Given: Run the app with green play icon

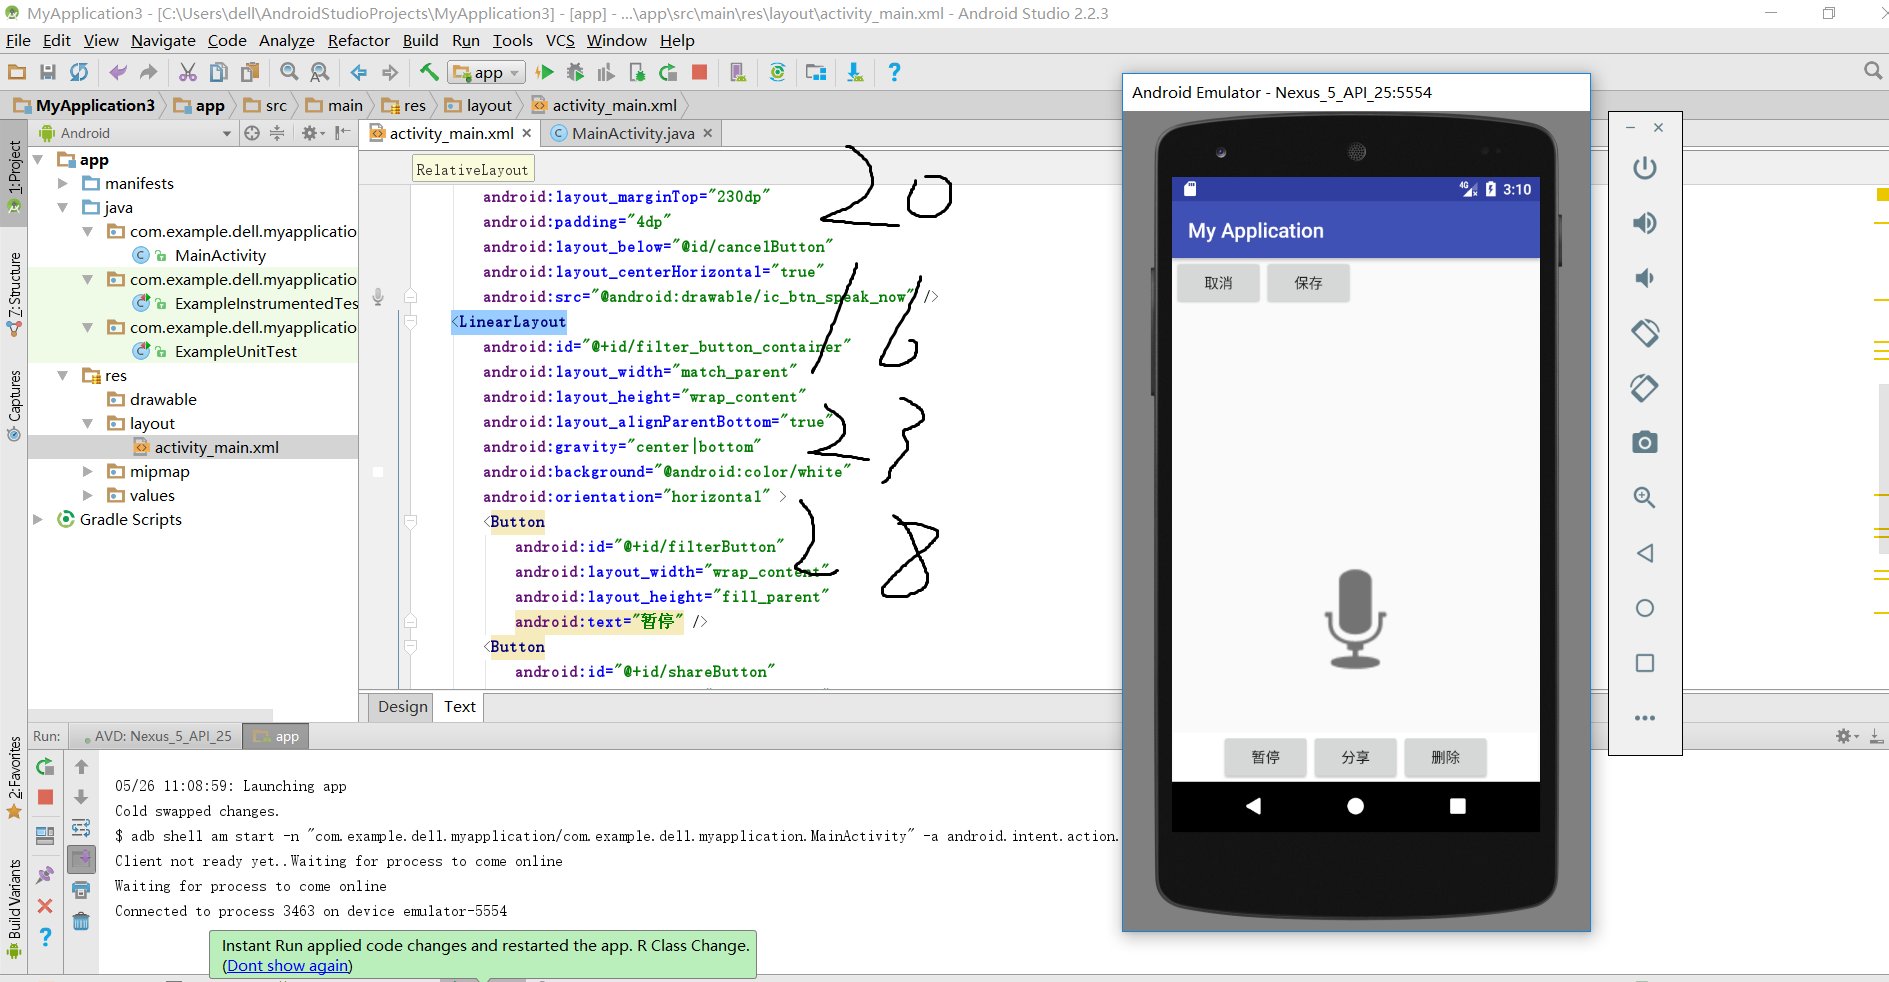Looking at the screenshot, I should (x=545, y=72).
